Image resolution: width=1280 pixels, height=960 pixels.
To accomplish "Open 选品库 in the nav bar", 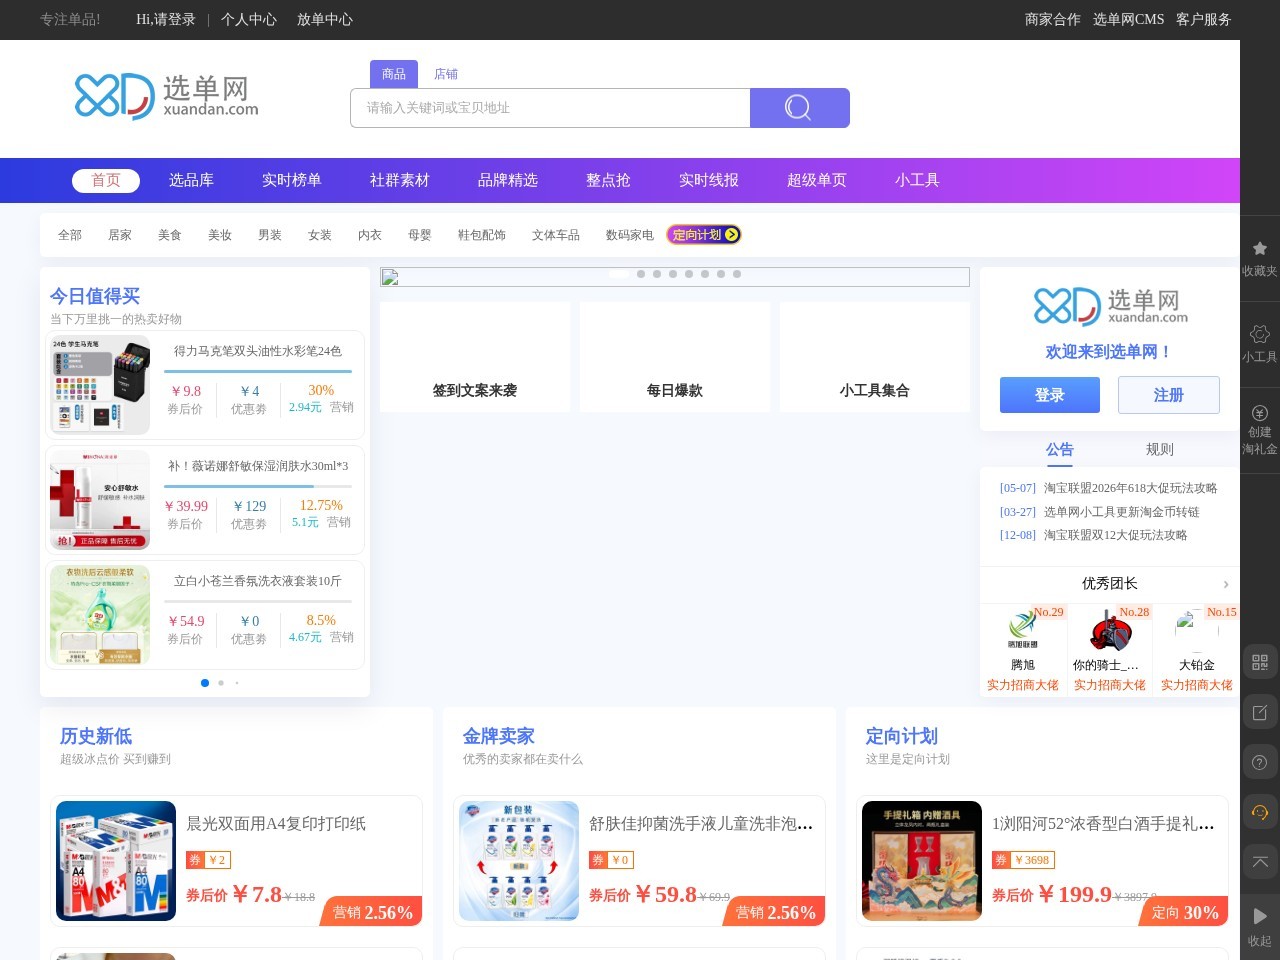I will click(191, 180).
